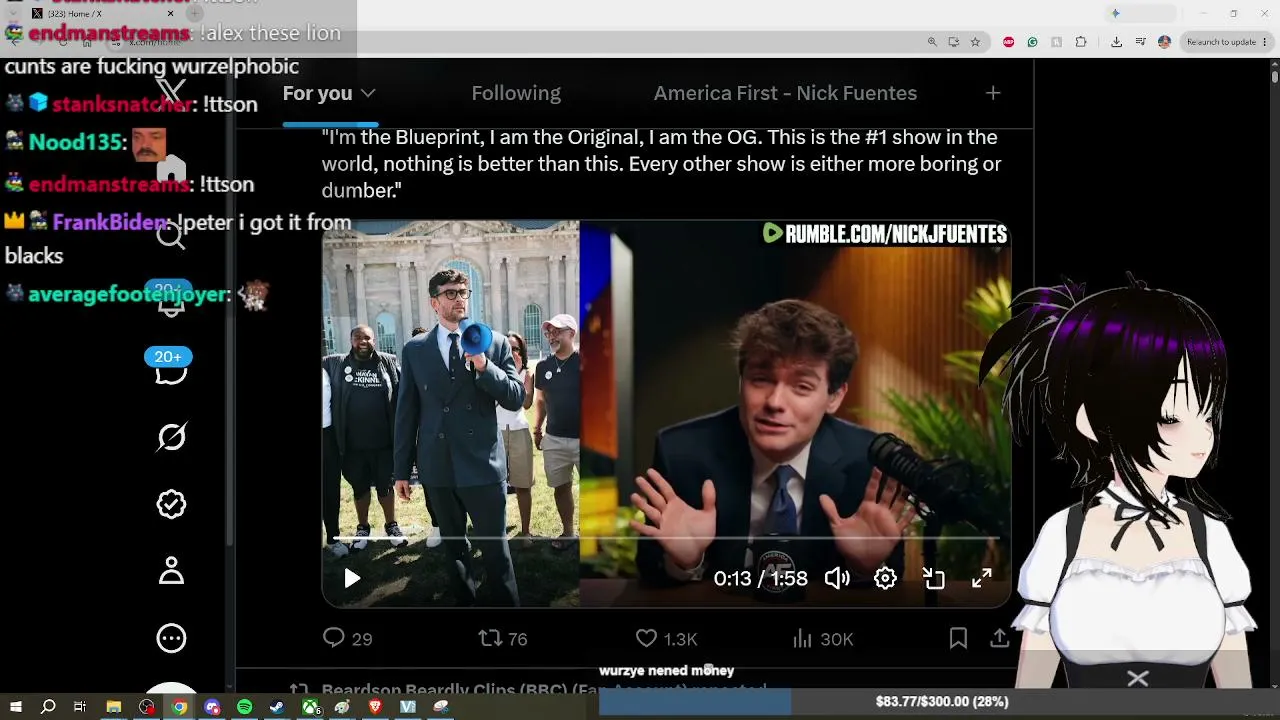Open the Profile icon in X sidebar
Image resolution: width=1280 pixels, height=720 pixels.
pos(171,571)
